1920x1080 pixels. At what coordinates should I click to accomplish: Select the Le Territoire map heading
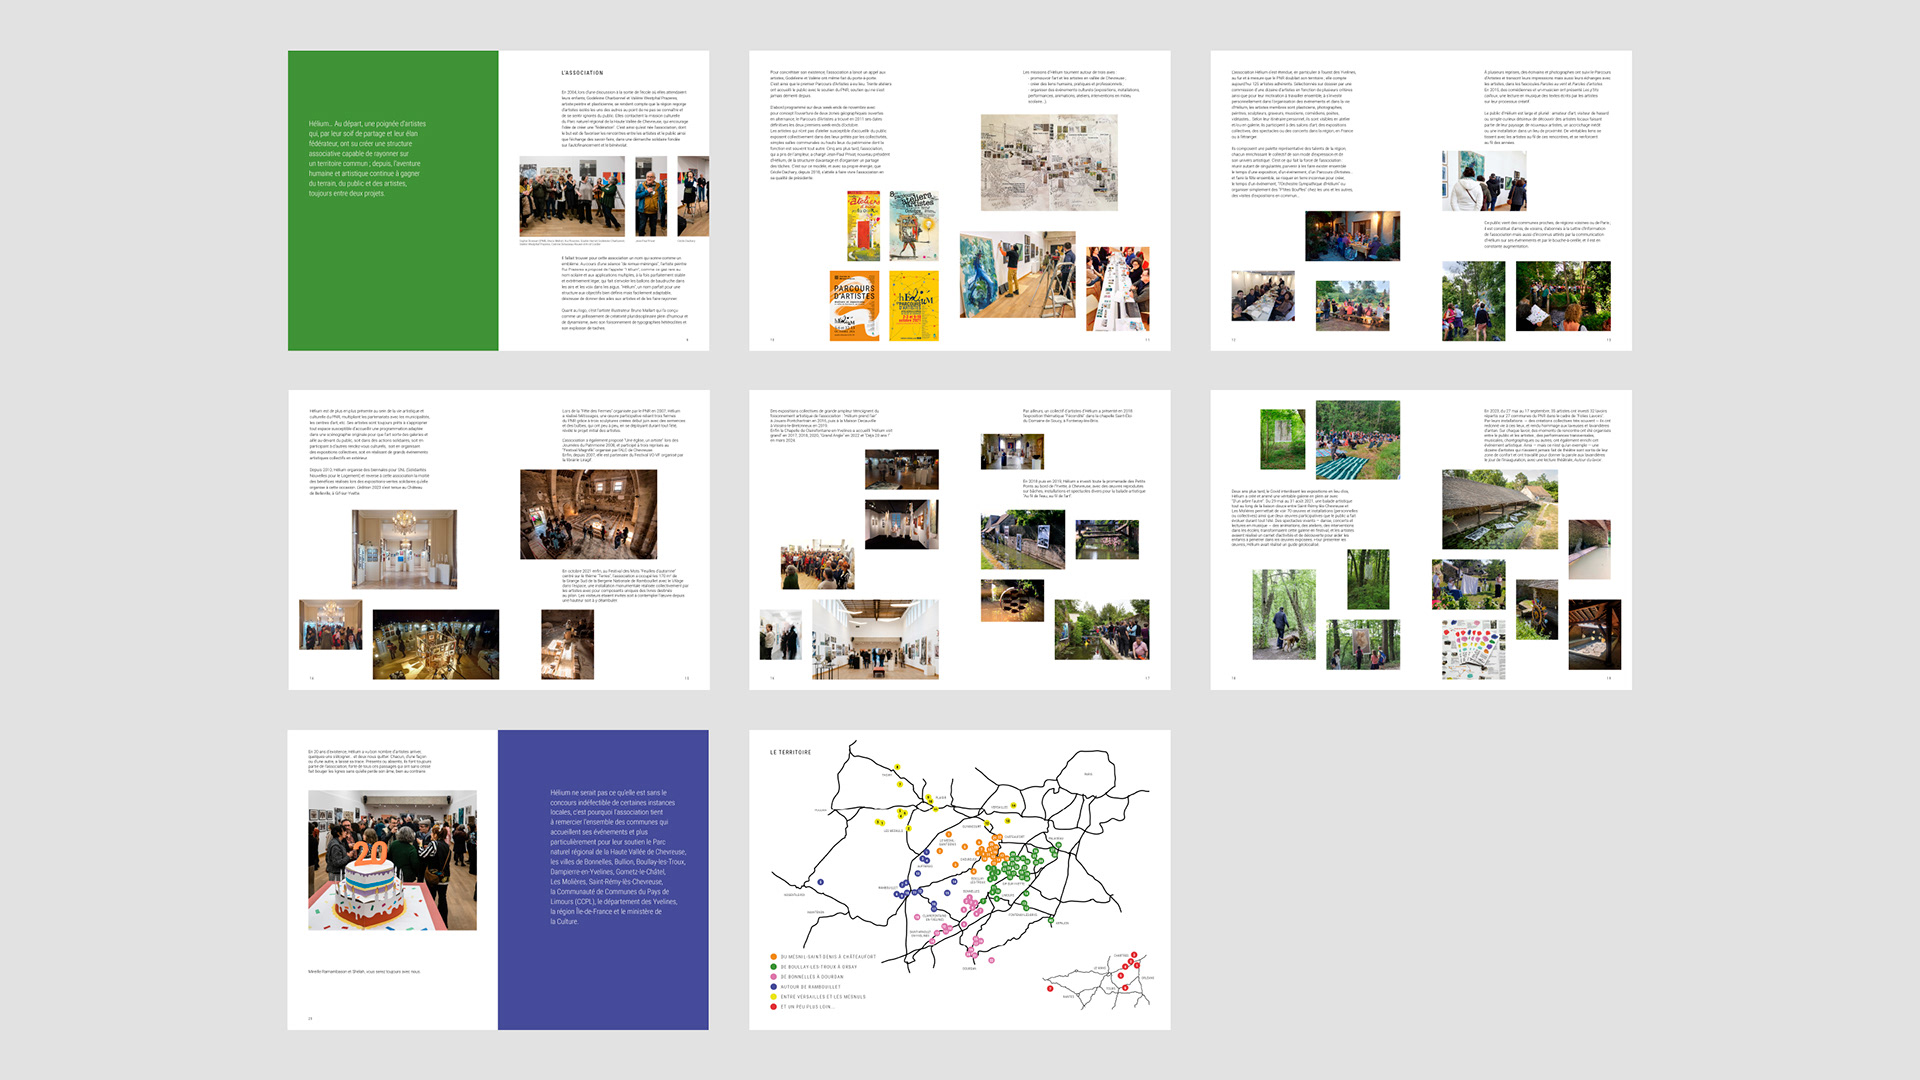[x=790, y=752]
